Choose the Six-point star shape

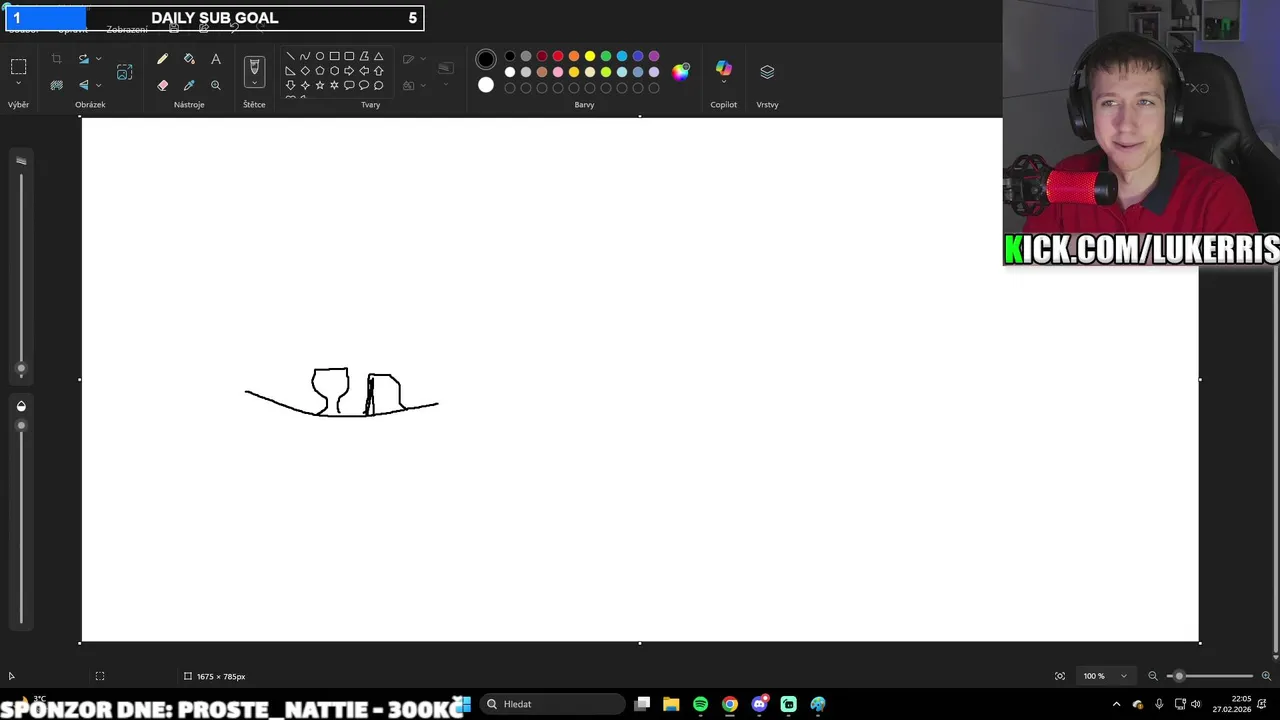click(x=334, y=85)
